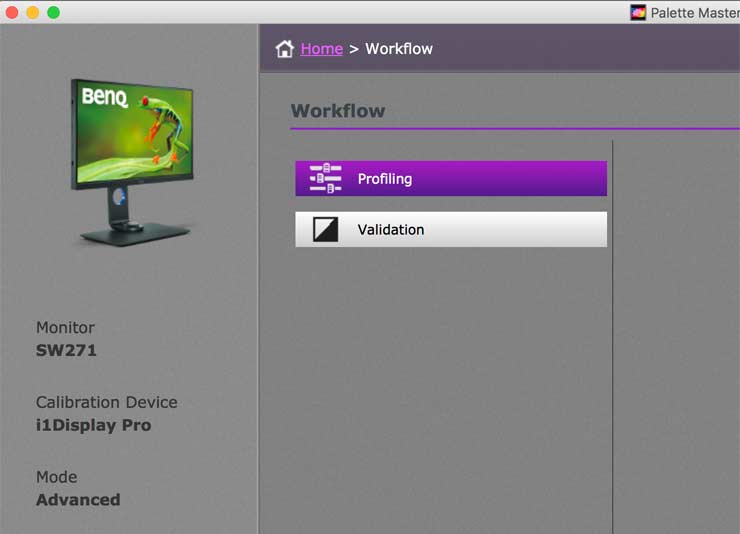Open the Home breadcrumb link
Image resolution: width=740 pixels, height=534 pixels.
(321, 49)
